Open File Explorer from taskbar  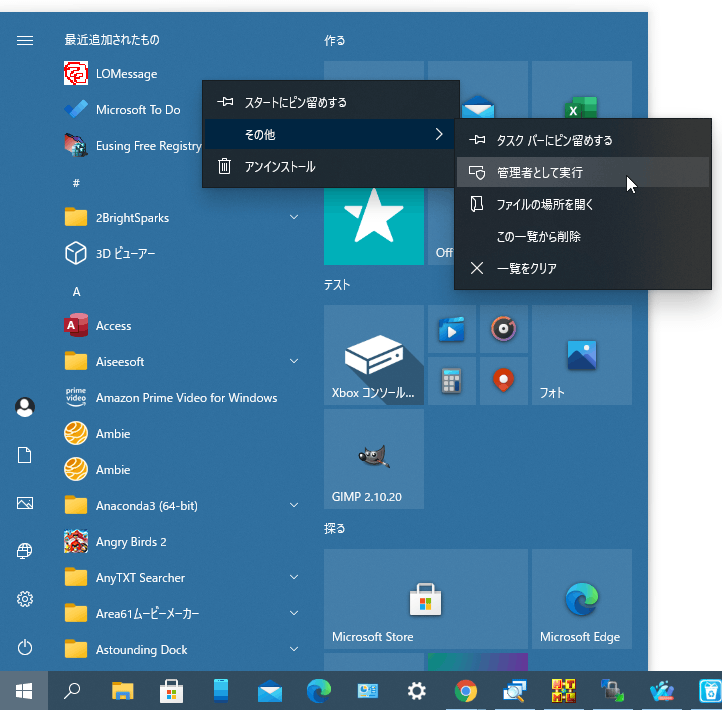pos(122,691)
